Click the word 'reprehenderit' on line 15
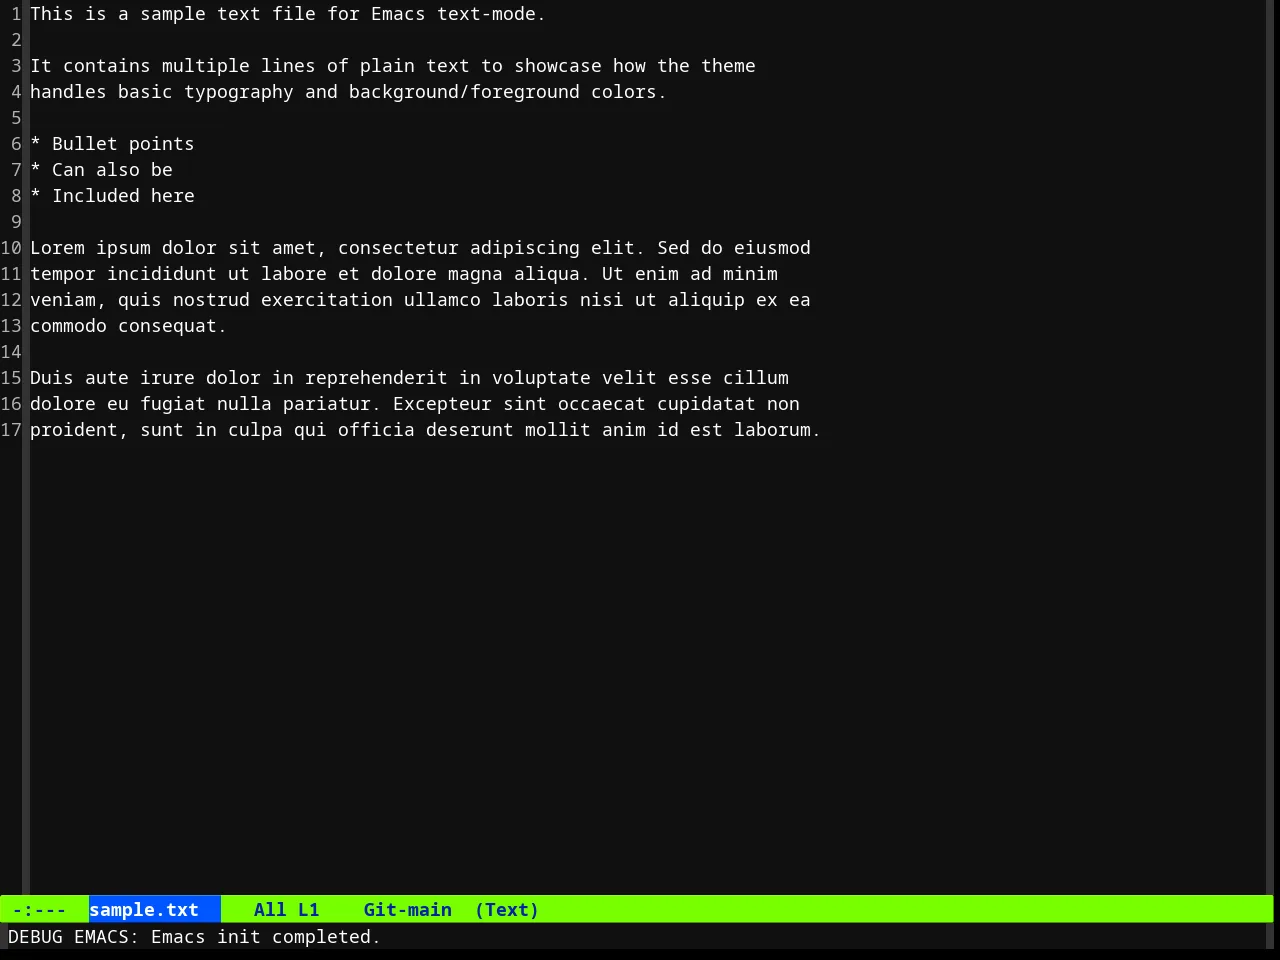The width and height of the screenshot is (1280, 960). pos(376,378)
